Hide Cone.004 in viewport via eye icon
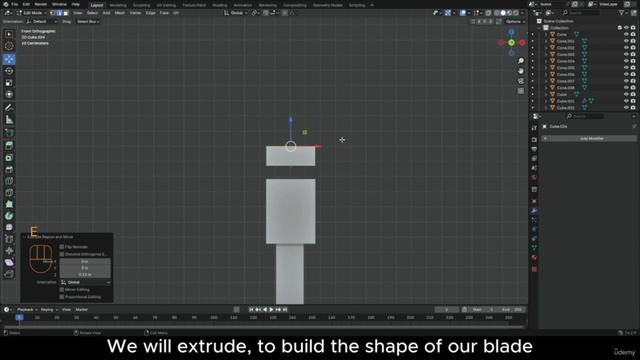Viewport: 640px width, 360px height. (626, 61)
